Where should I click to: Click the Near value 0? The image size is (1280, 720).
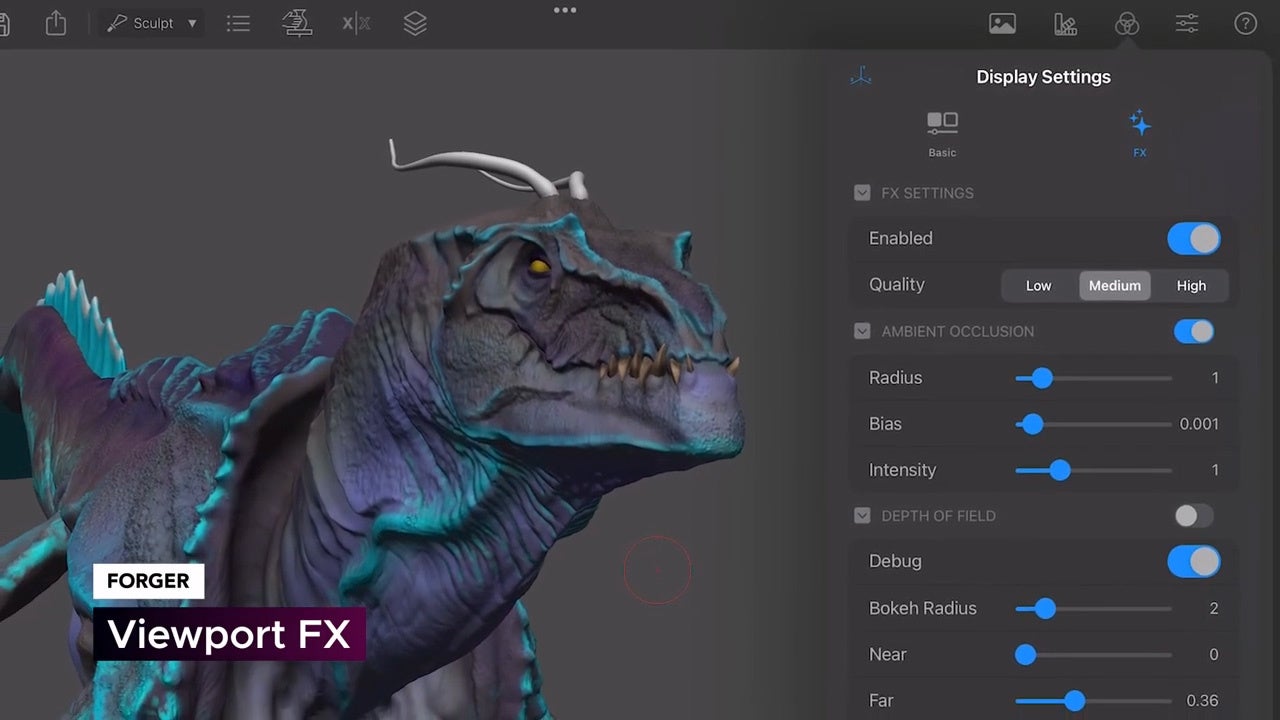point(1214,655)
